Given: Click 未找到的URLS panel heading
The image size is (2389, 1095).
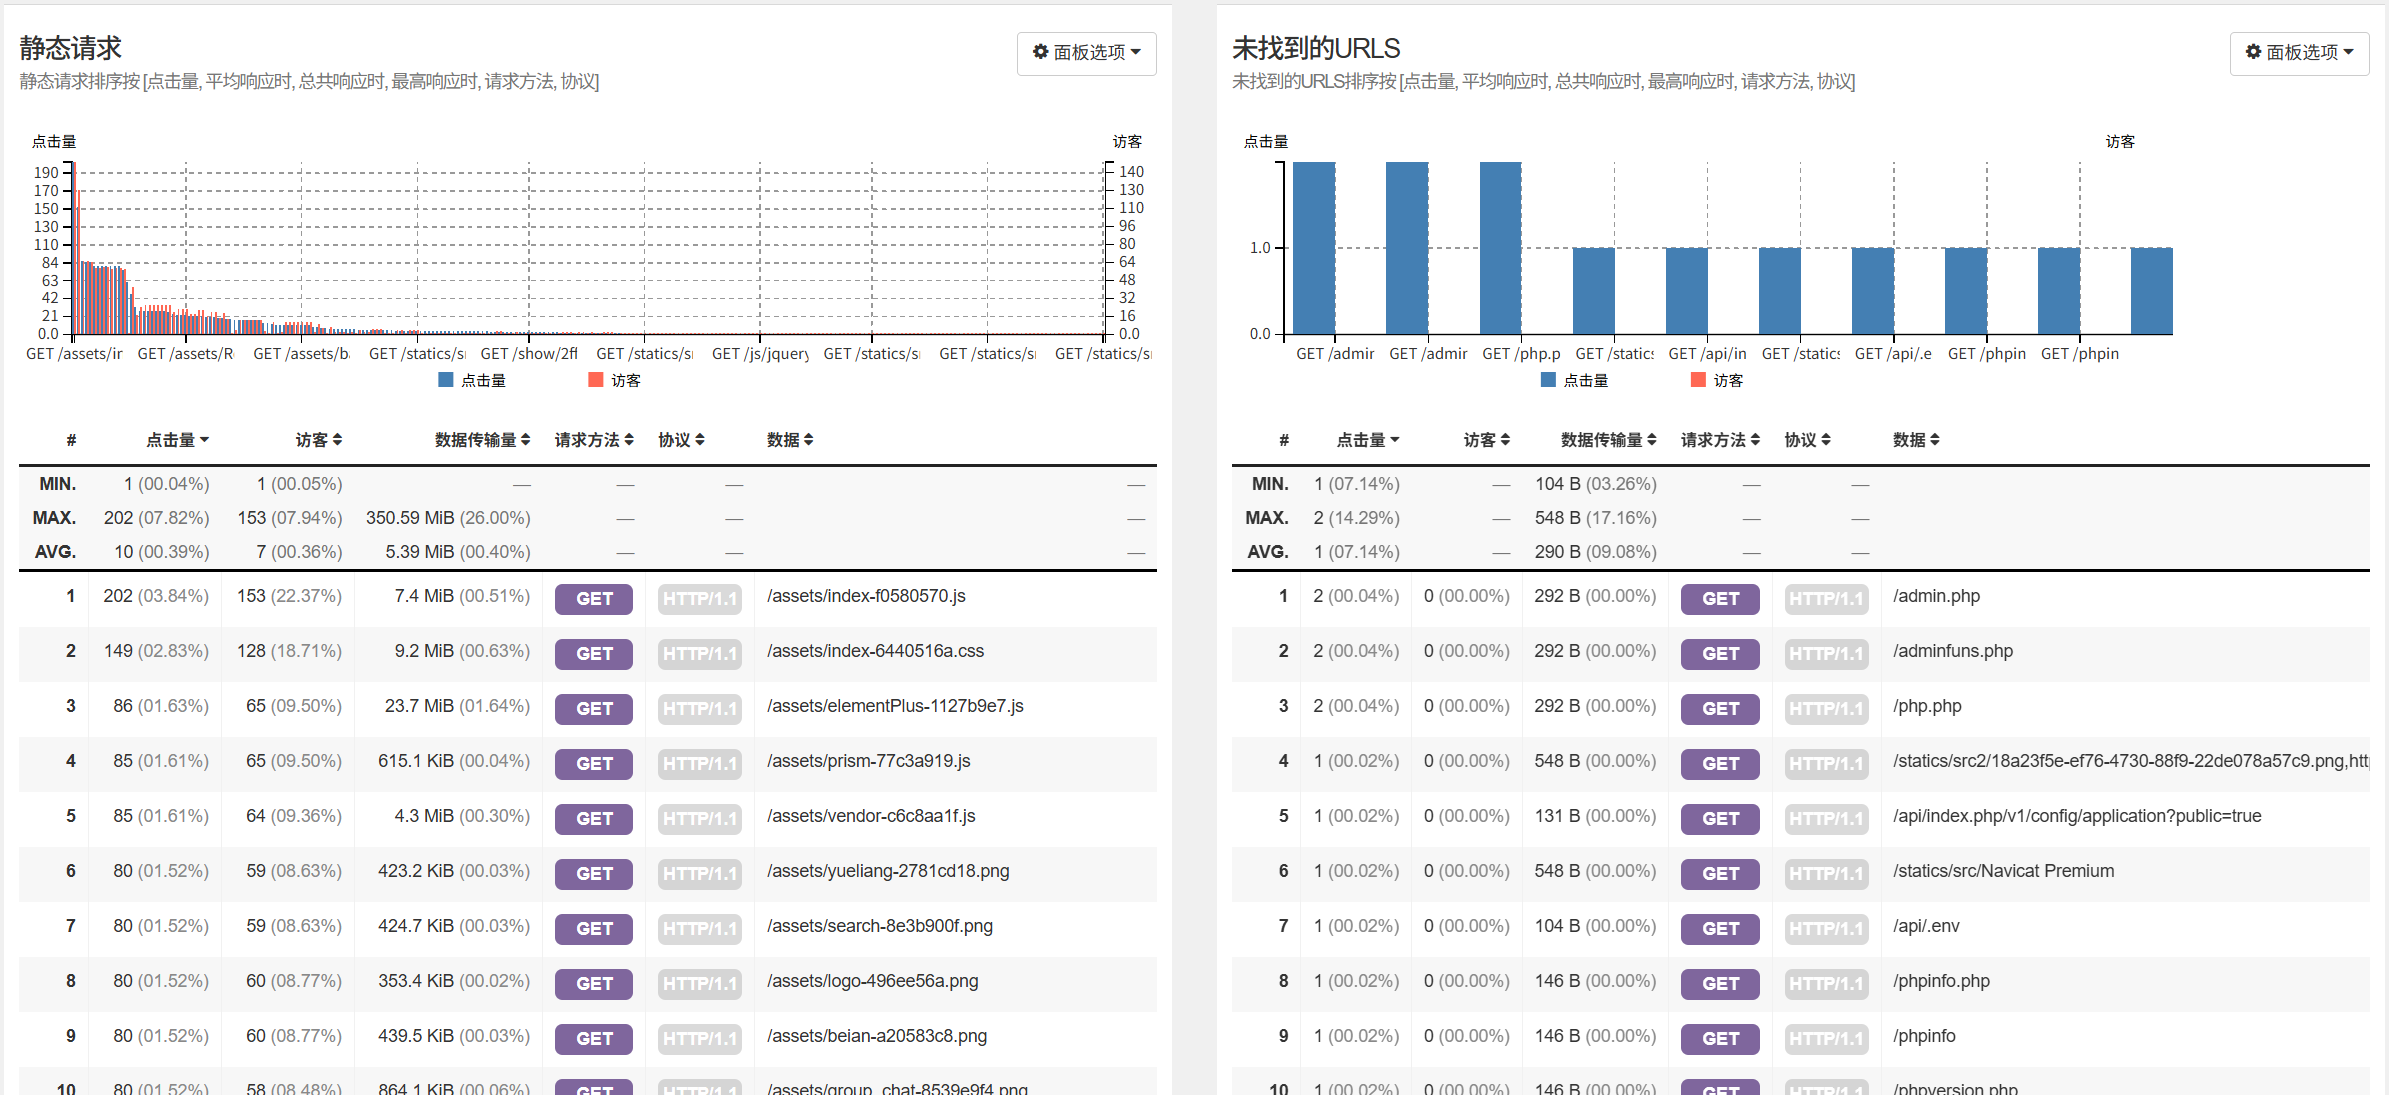Looking at the screenshot, I should [x=1315, y=48].
